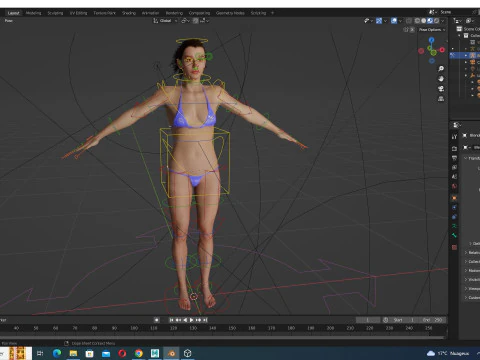The width and height of the screenshot is (480, 360).
Task: Jump to the timeline start
Action: click(171, 320)
